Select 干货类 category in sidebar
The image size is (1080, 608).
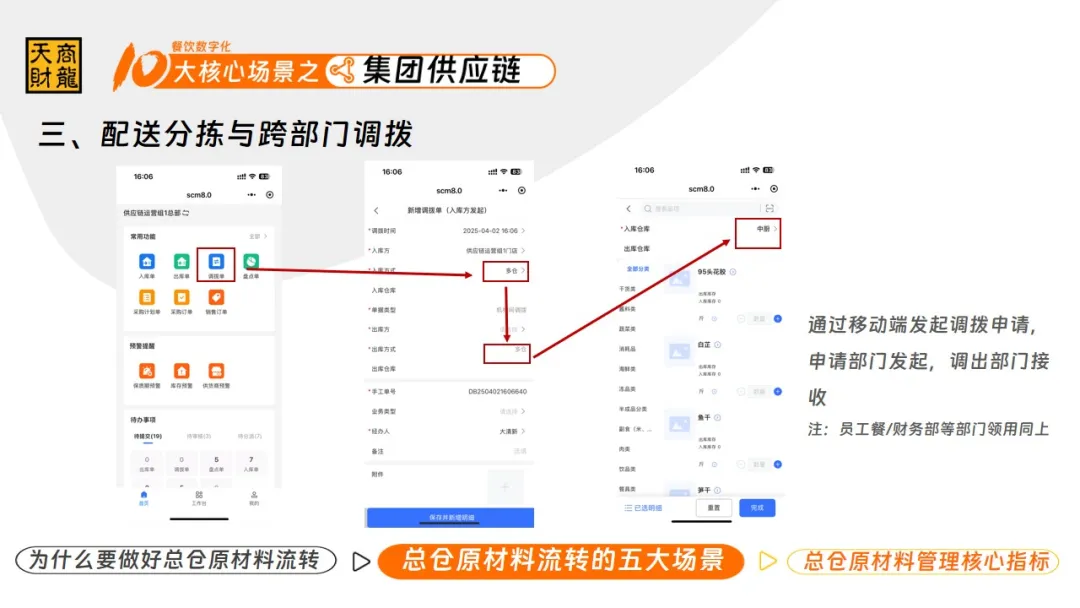pos(627,289)
